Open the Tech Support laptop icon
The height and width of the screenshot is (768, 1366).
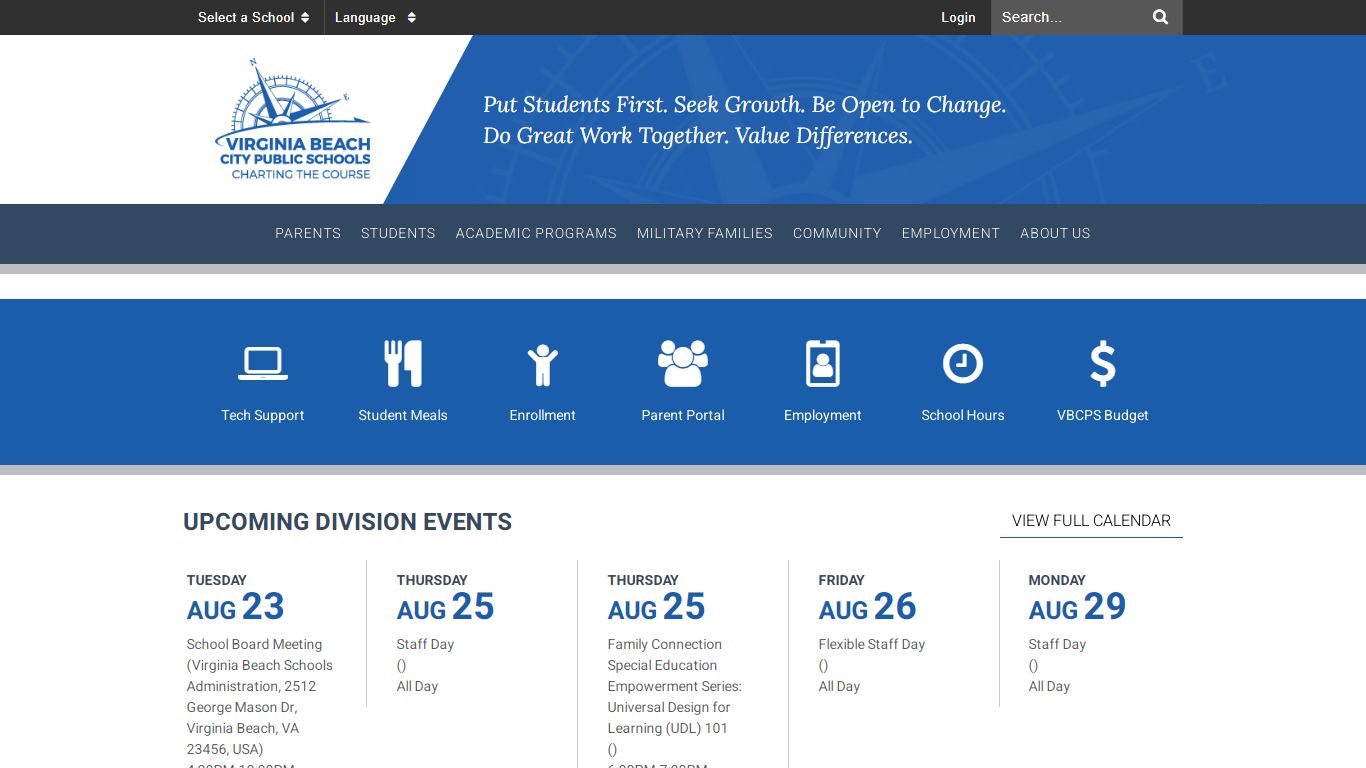coord(263,364)
